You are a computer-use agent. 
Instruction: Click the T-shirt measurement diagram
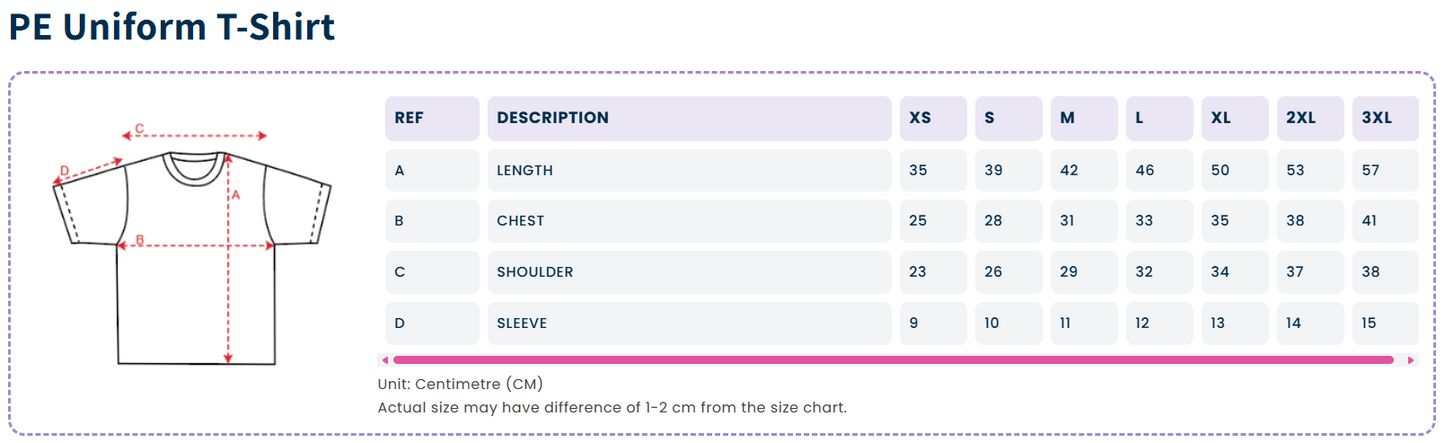click(x=191, y=244)
